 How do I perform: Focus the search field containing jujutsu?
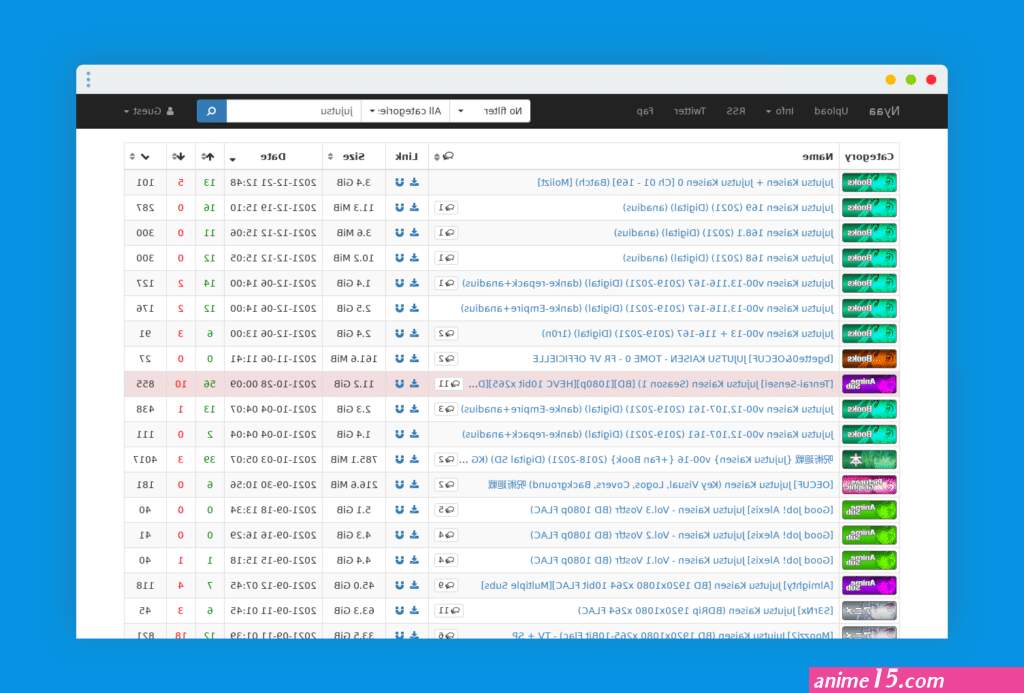[x=294, y=111]
